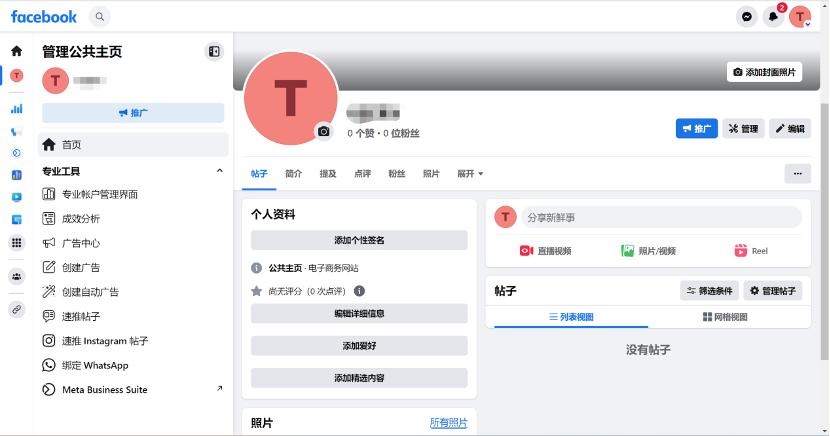Open the account avatar menu
Image resolution: width=830 pixels, height=436 pixels.
tap(800, 16)
